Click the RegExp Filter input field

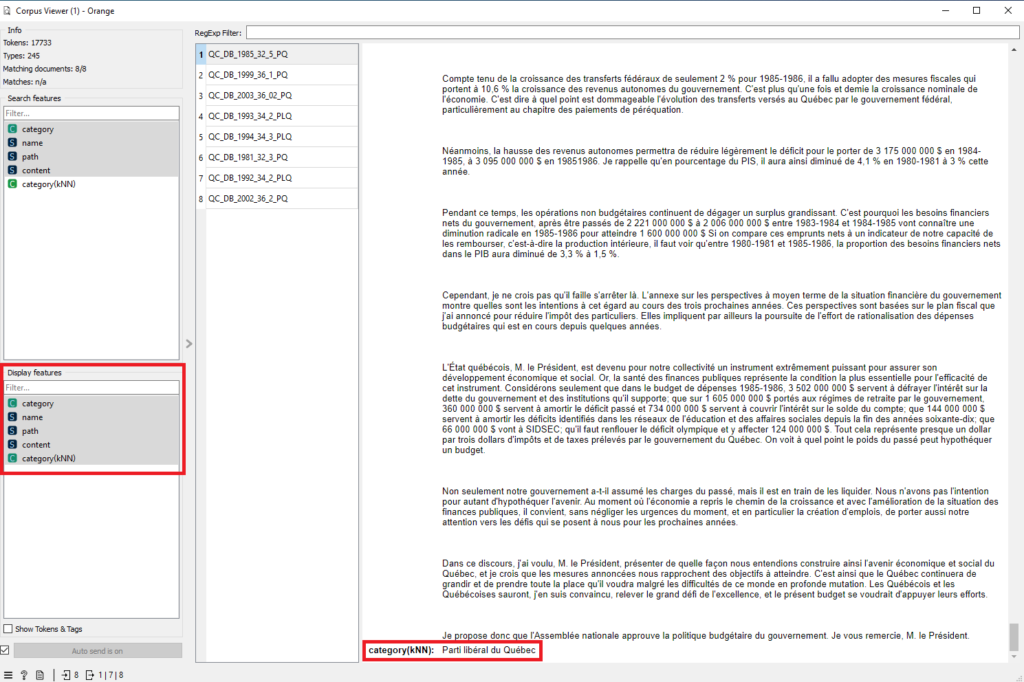pos(630,33)
